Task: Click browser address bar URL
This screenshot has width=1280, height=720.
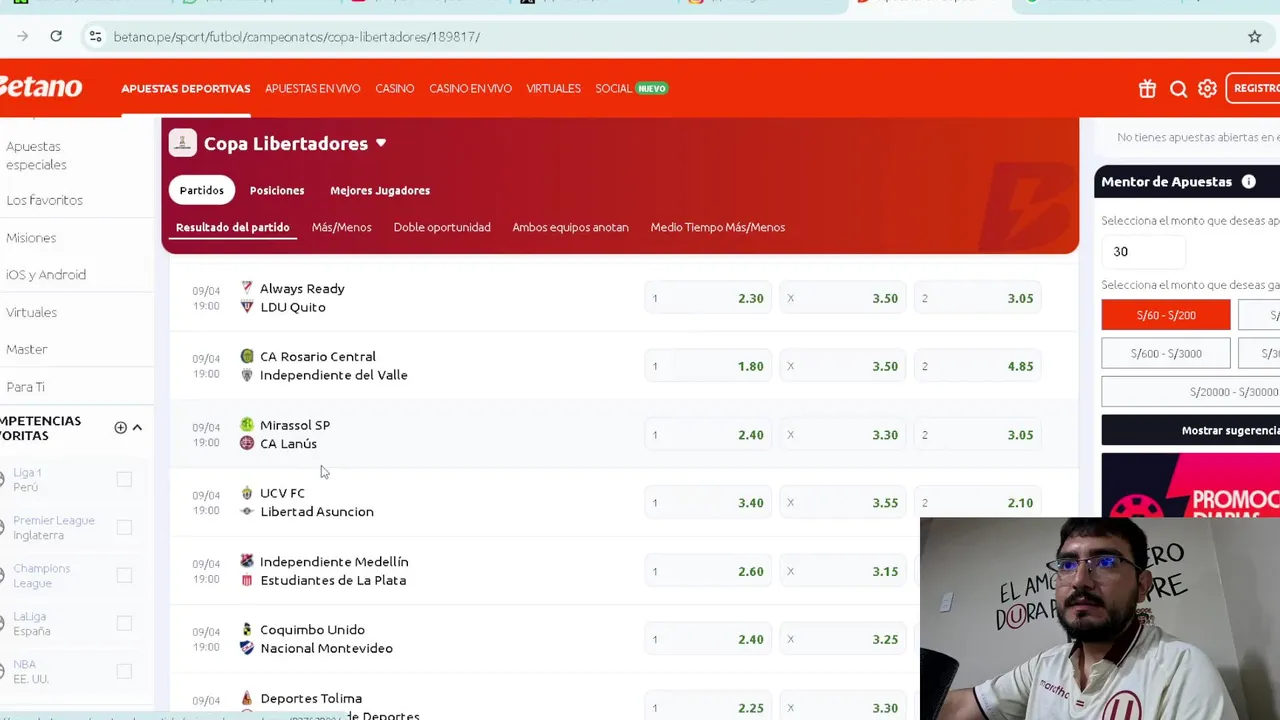Action: coord(297,37)
